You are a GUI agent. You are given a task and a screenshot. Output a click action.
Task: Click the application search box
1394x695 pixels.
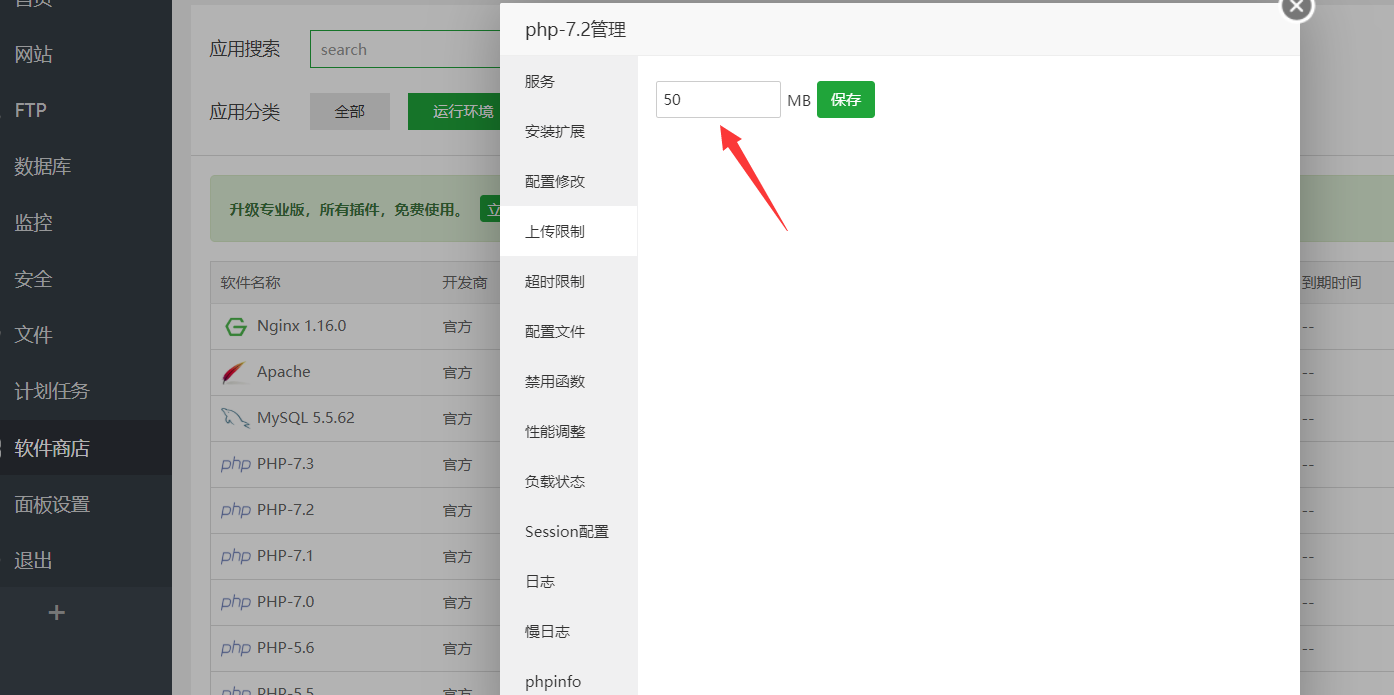405,50
